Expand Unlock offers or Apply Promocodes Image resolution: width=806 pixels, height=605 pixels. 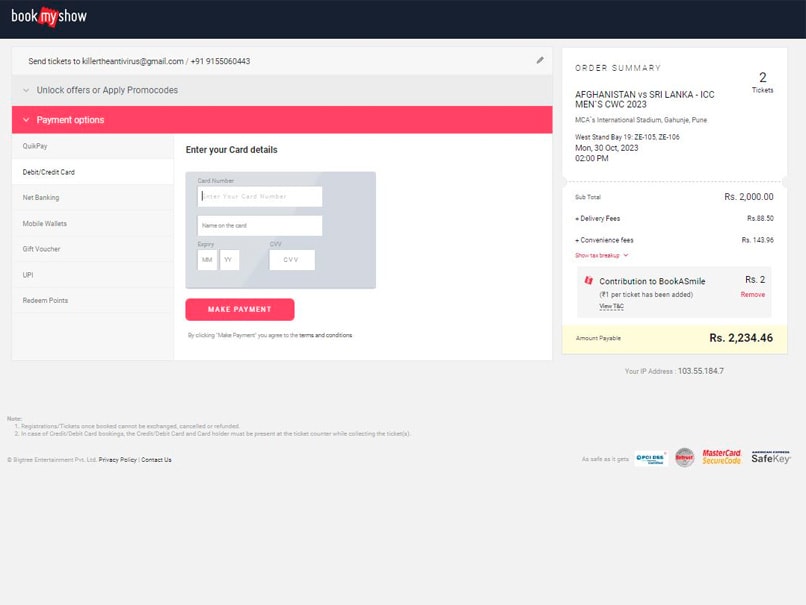tap(282, 90)
